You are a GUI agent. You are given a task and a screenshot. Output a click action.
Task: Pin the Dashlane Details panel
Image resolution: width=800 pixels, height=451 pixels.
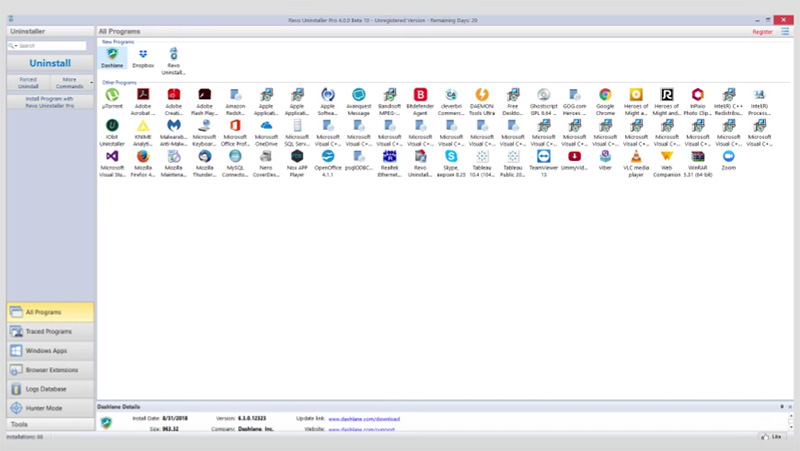(782, 407)
